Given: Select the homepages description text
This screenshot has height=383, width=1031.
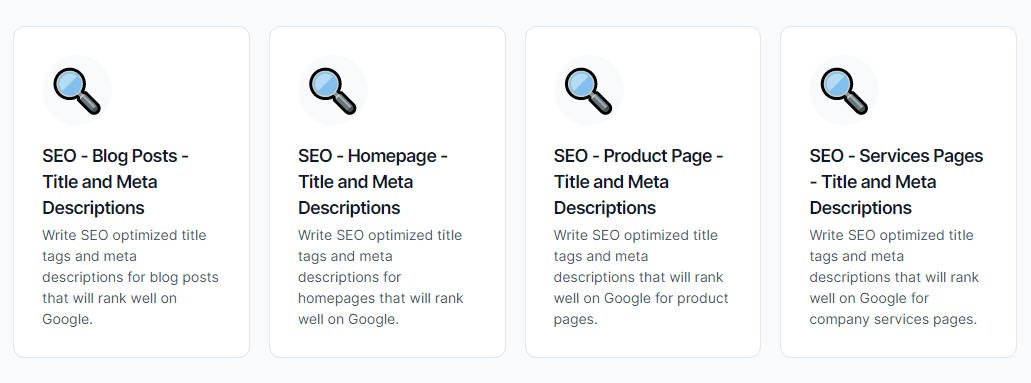Looking at the screenshot, I should (x=381, y=277).
